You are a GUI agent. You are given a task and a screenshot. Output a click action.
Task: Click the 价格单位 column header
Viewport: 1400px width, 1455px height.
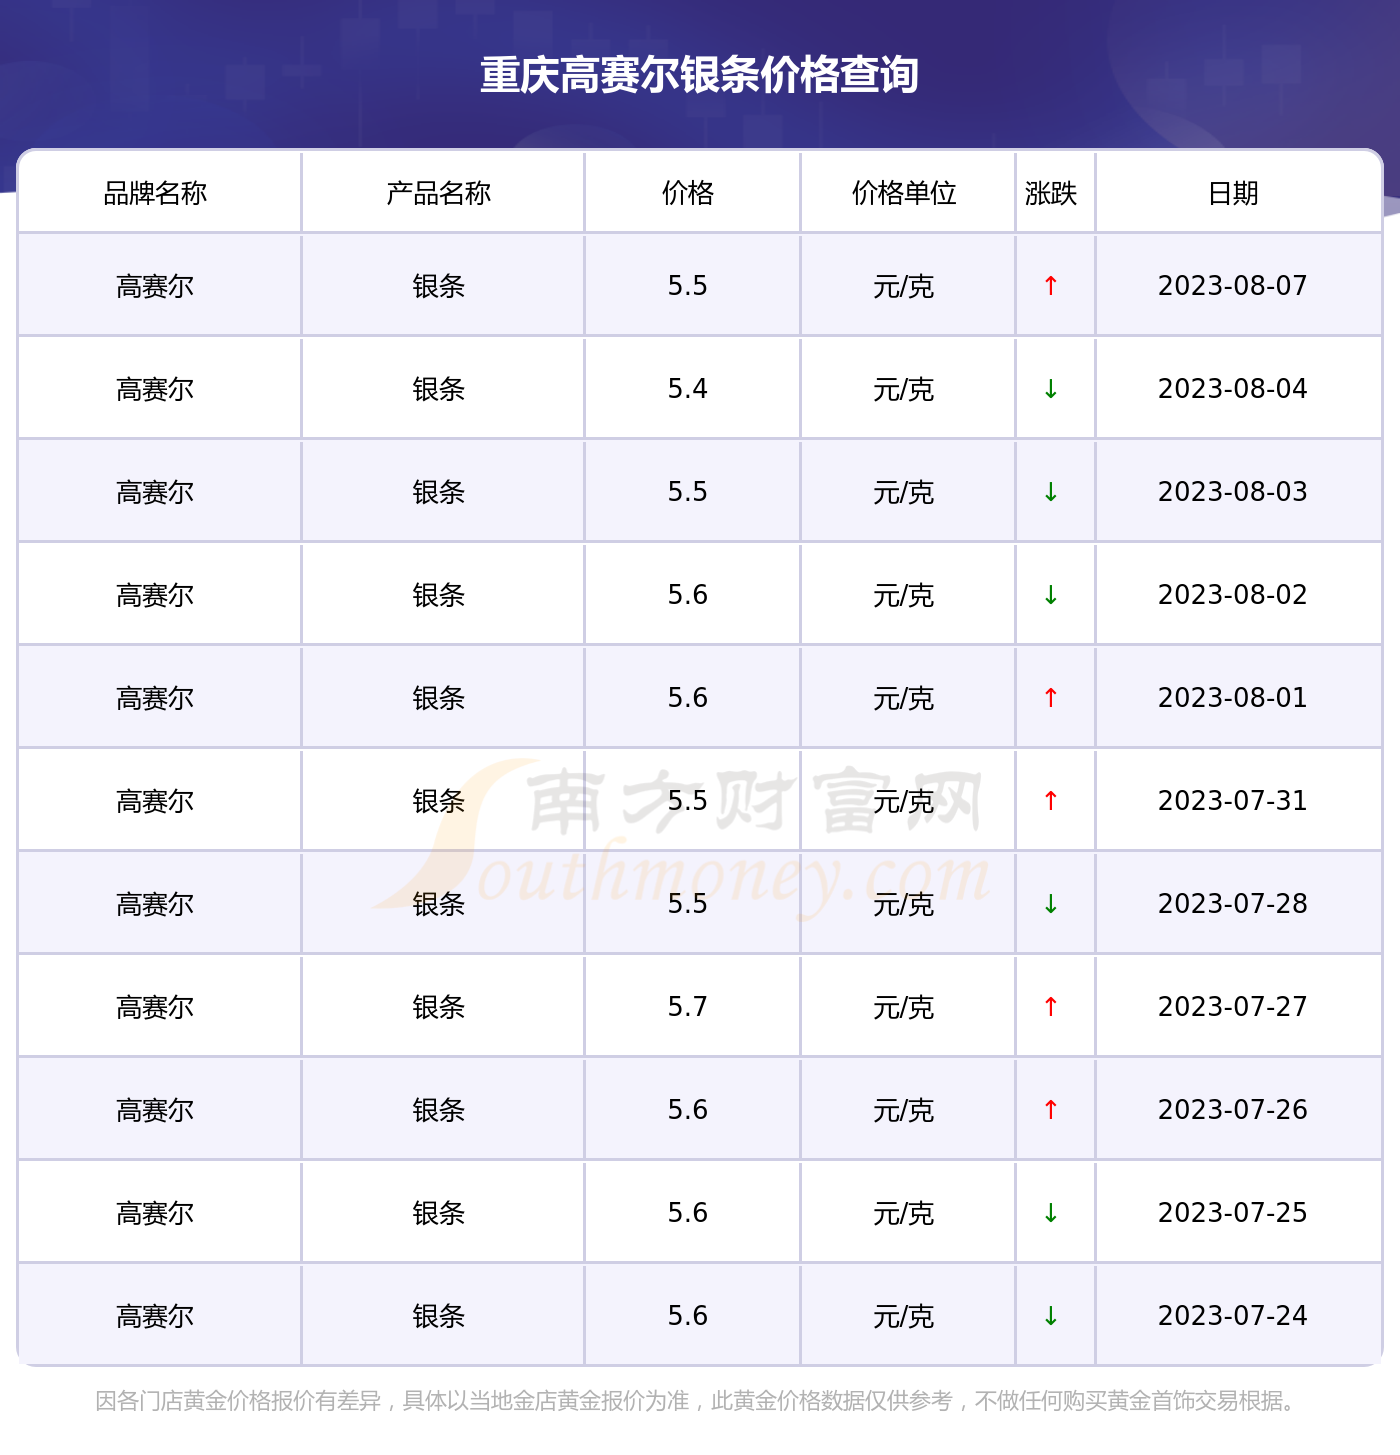click(904, 193)
